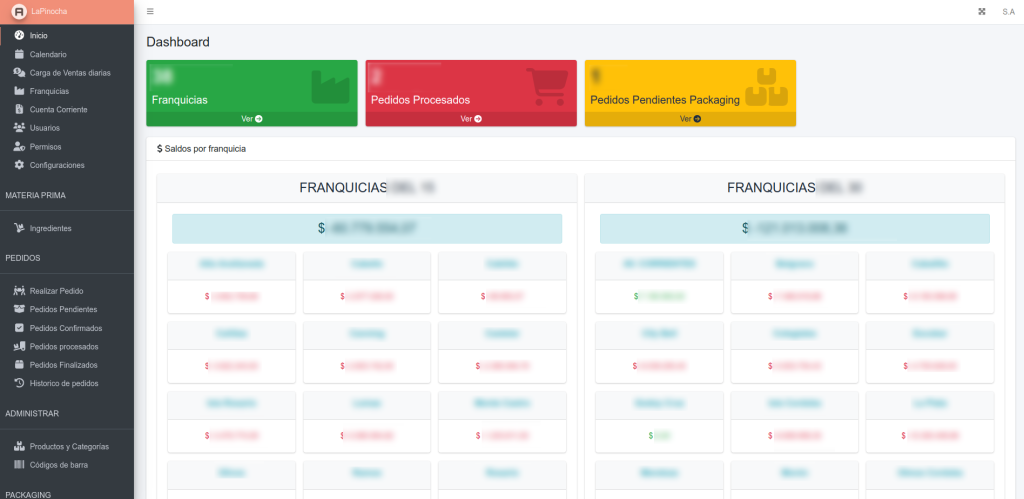Toggle the hamburger sidebar menu
Viewport: 1024px width, 499px height.
(x=150, y=12)
